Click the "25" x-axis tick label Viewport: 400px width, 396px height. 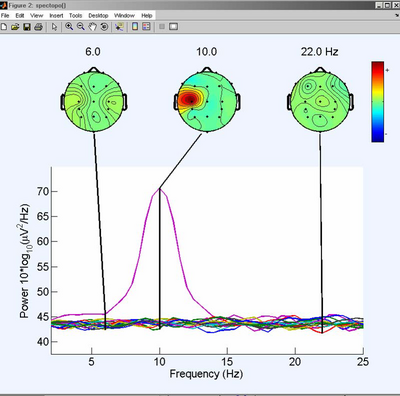pos(363,362)
